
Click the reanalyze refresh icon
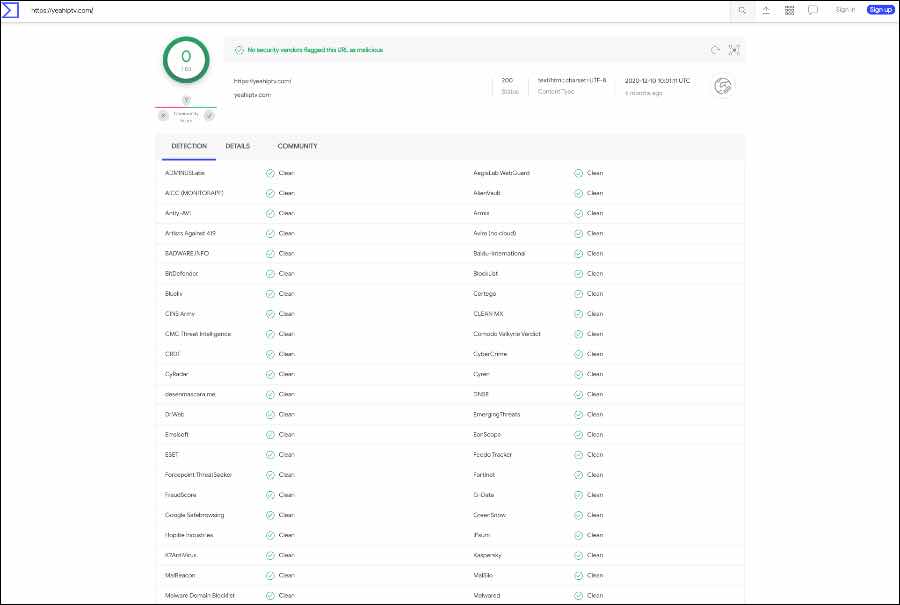(715, 50)
